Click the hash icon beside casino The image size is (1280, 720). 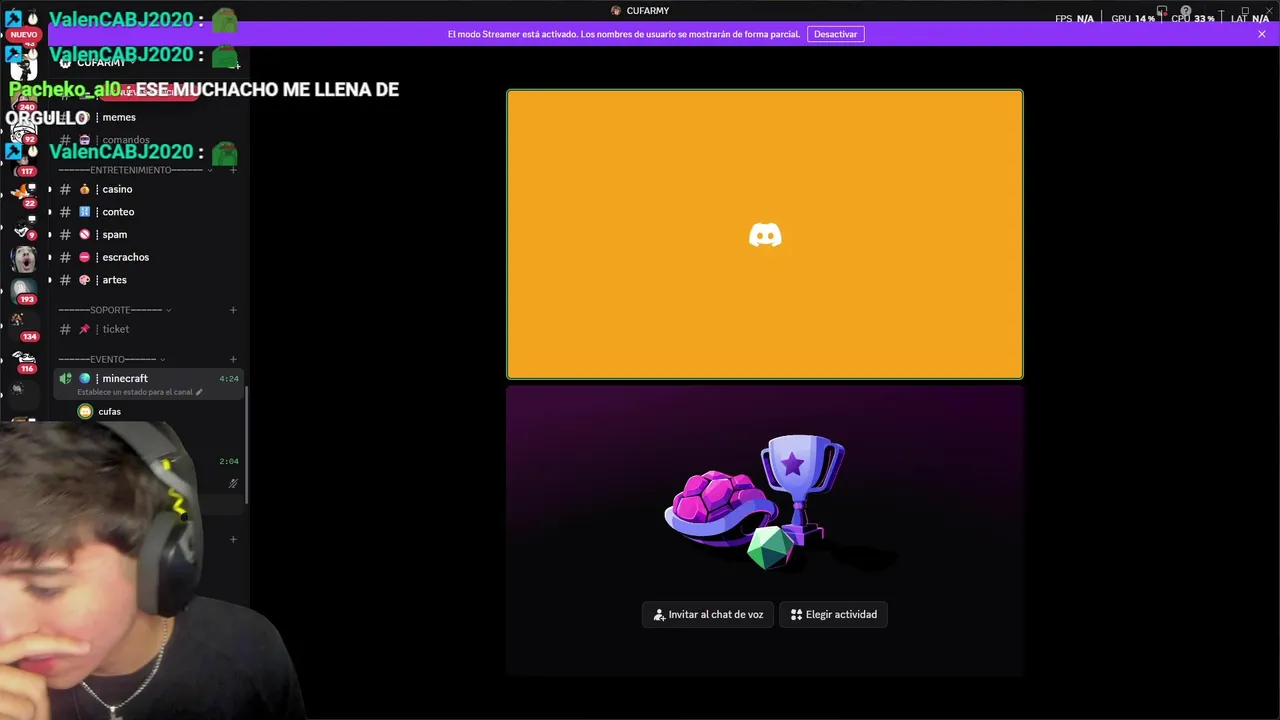click(x=65, y=189)
